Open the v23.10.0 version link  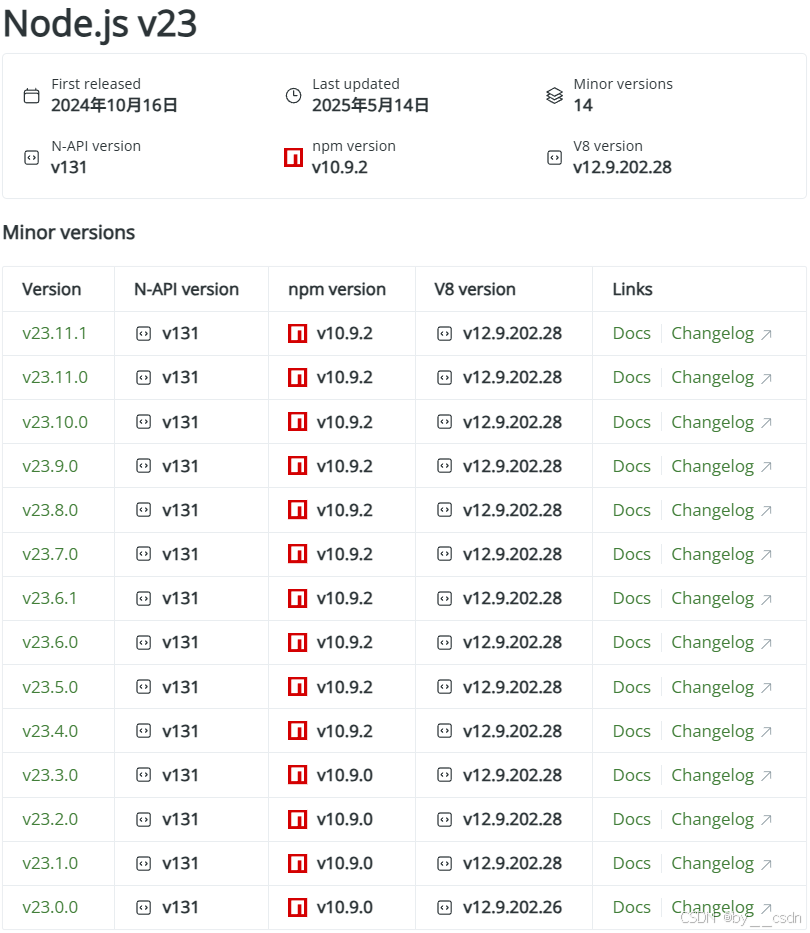click(x=55, y=422)
